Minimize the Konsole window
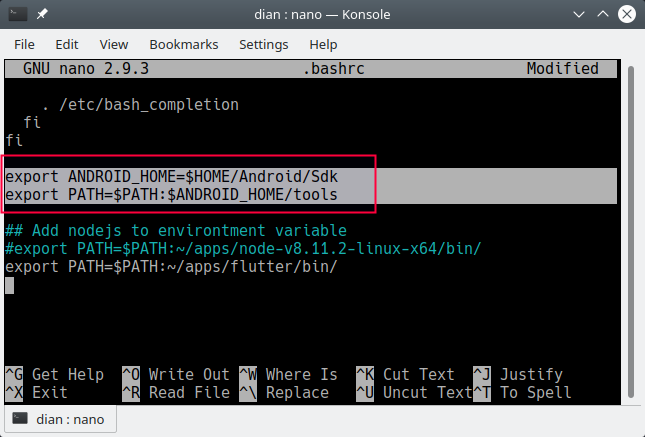 579,15
